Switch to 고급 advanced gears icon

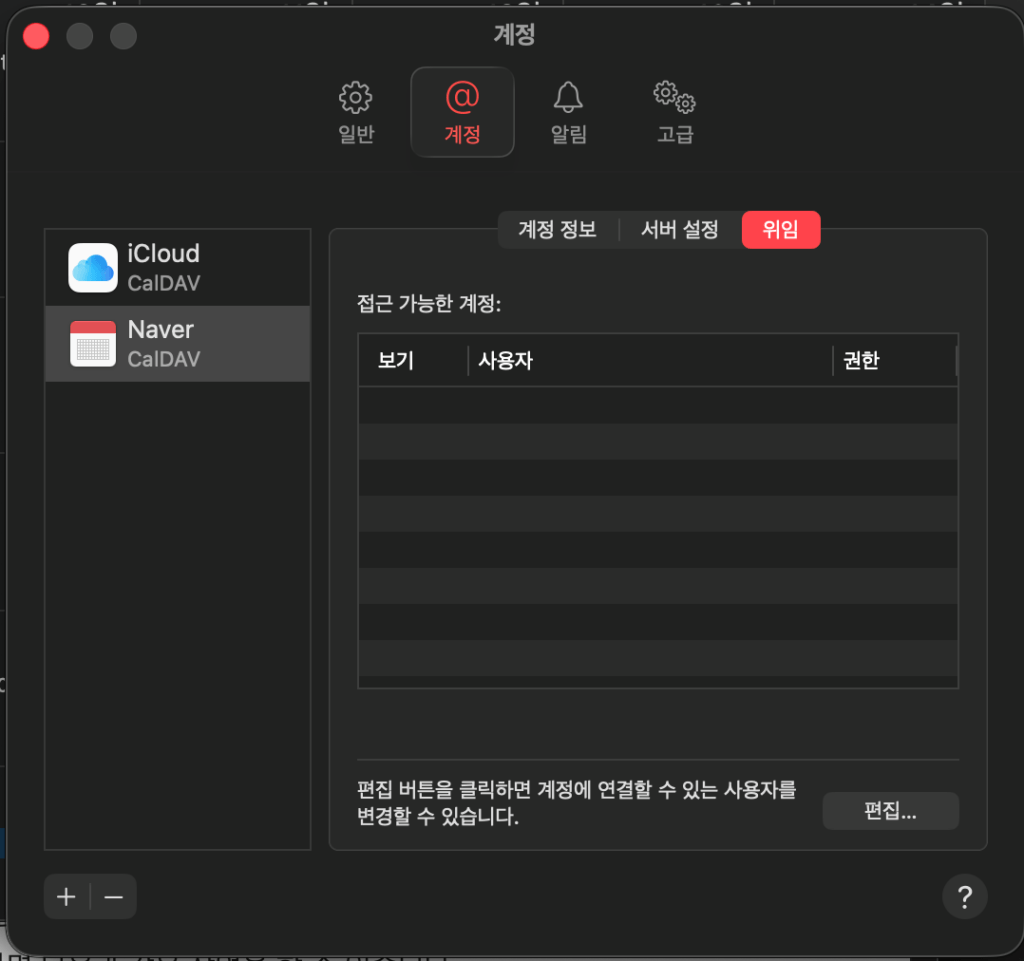coord(674,98)
